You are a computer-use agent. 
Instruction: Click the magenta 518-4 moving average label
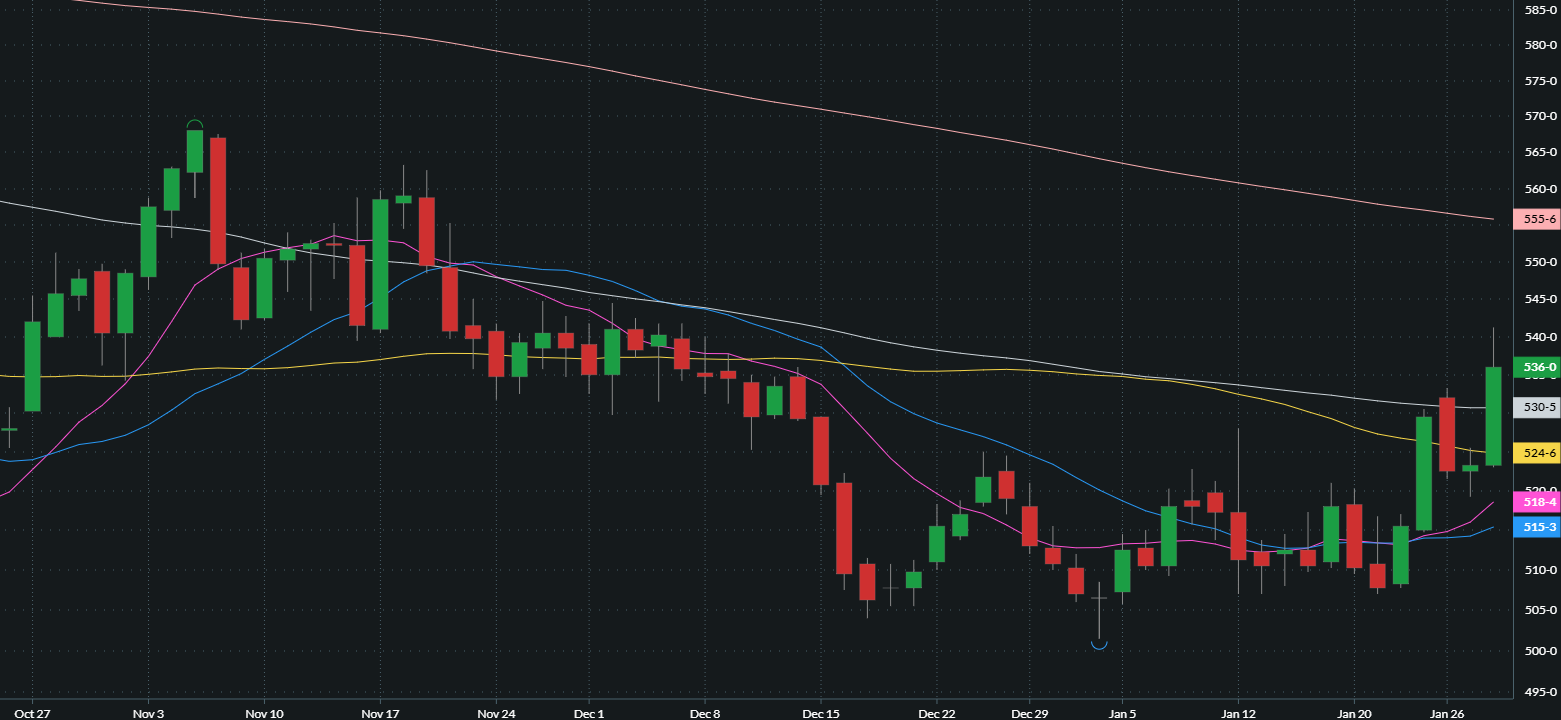(x=1537, y=502)
